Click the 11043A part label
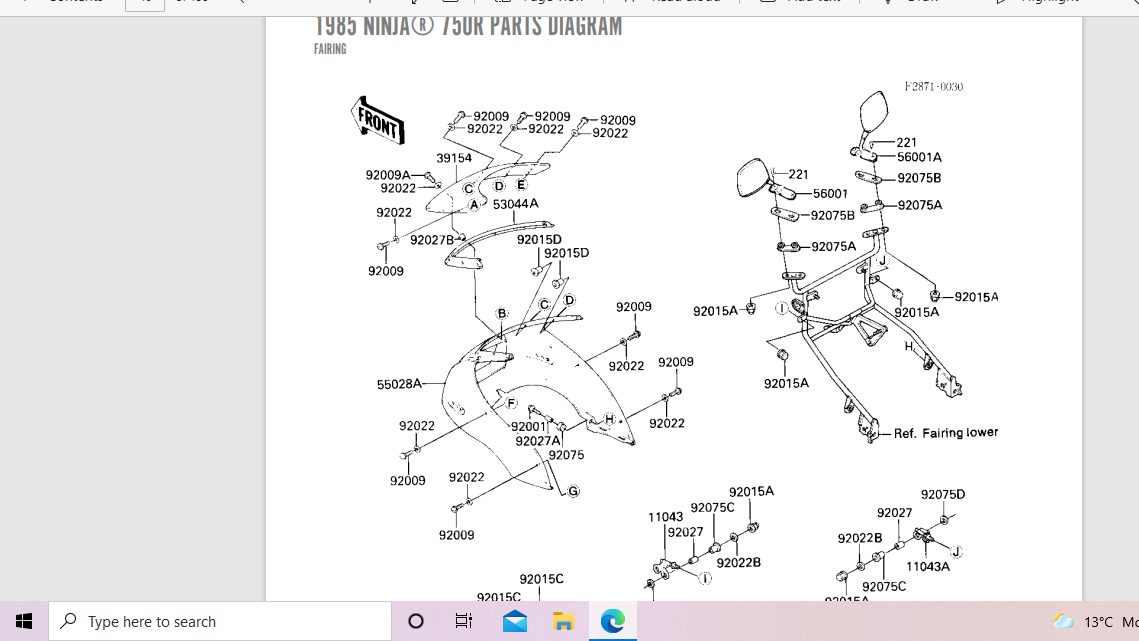1139x641 pixels. [x=927, y=566]
